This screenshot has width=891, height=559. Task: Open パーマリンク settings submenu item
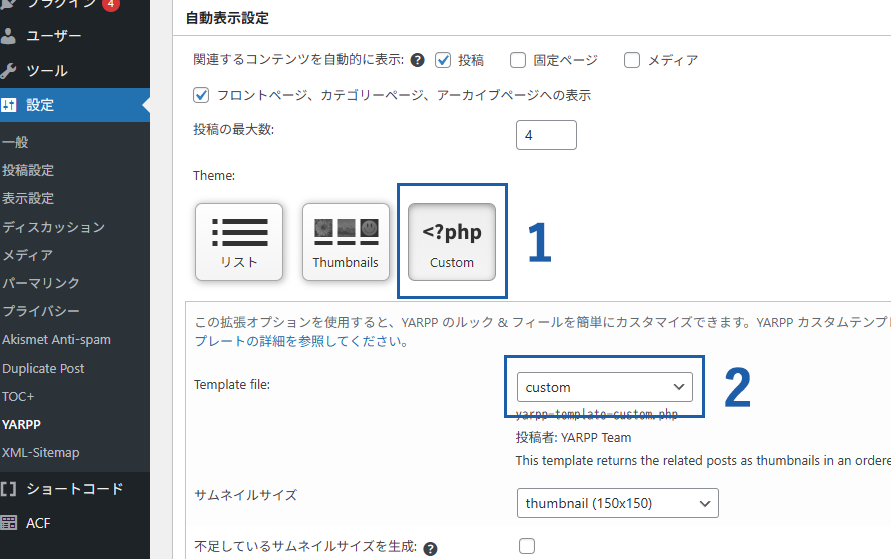pos(41,283)
